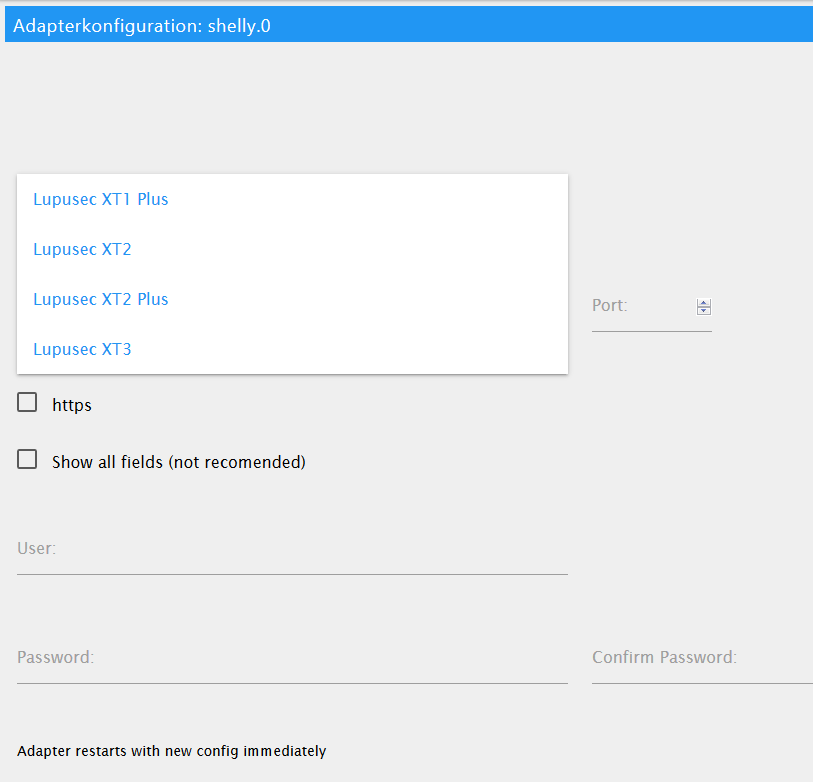Viewport: 813px width, 782px height.
Task: Click the 'Password:' placeholder label
Action: 56,657
